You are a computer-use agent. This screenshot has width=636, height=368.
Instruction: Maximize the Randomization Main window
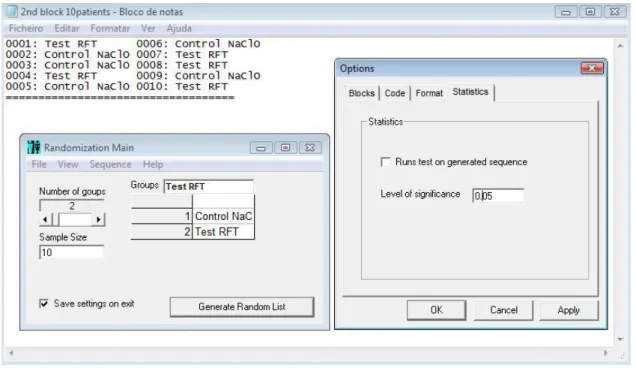(x=286, y=148)
